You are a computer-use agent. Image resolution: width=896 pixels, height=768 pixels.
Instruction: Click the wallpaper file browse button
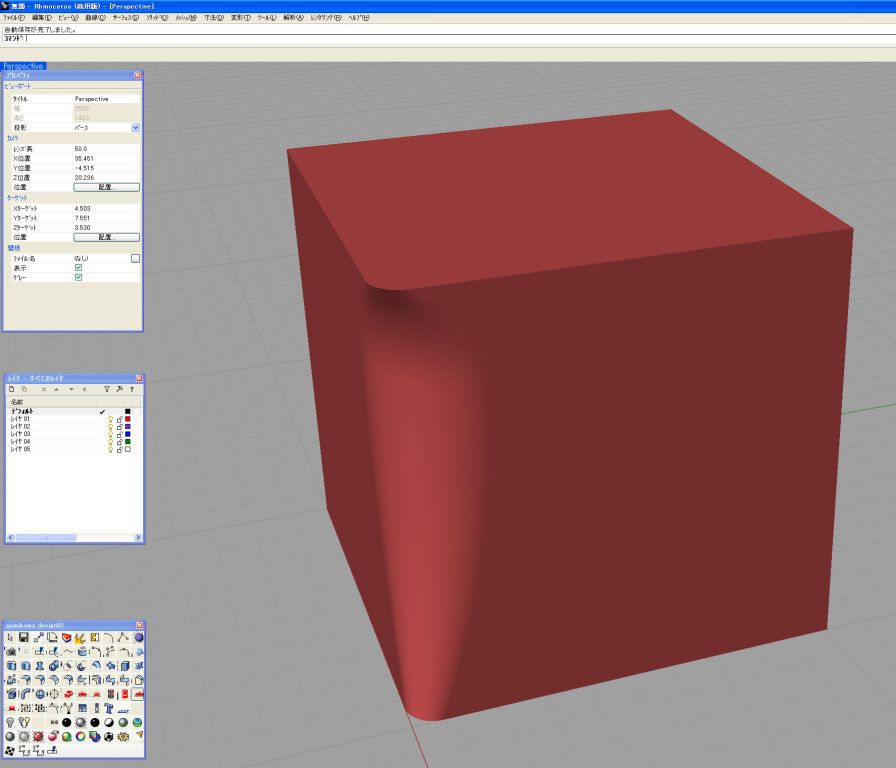coord(135,258)
